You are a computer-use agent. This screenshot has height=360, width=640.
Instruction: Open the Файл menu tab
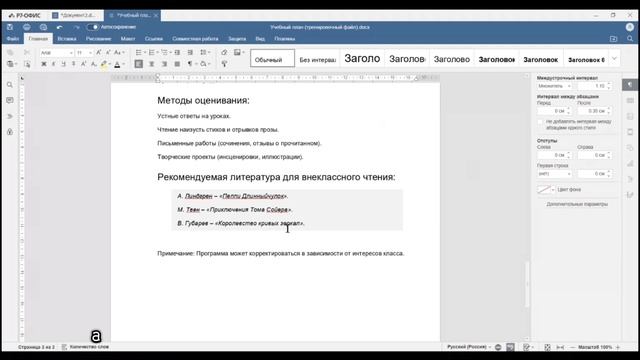13,39
